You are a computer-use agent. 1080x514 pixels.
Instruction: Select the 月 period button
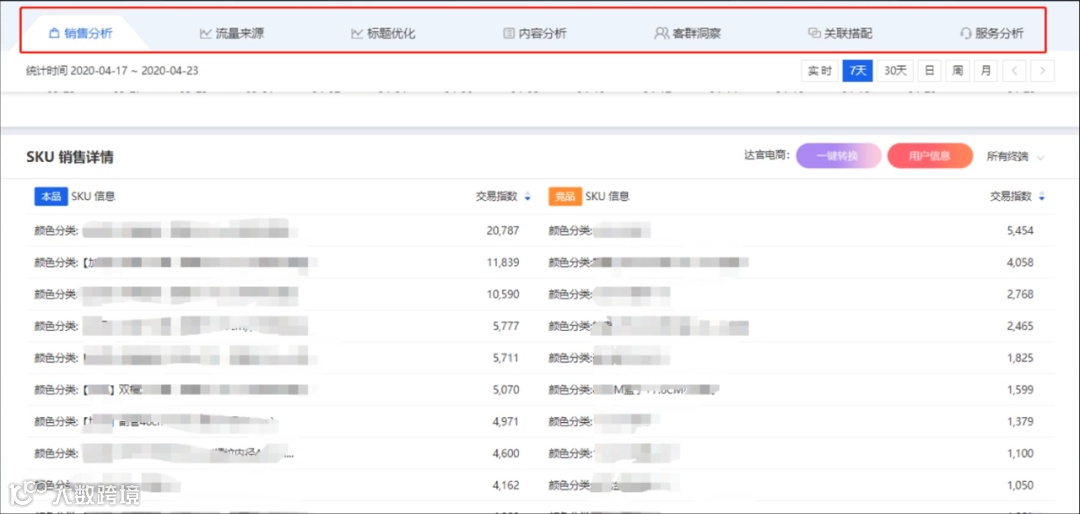[986, 71]
